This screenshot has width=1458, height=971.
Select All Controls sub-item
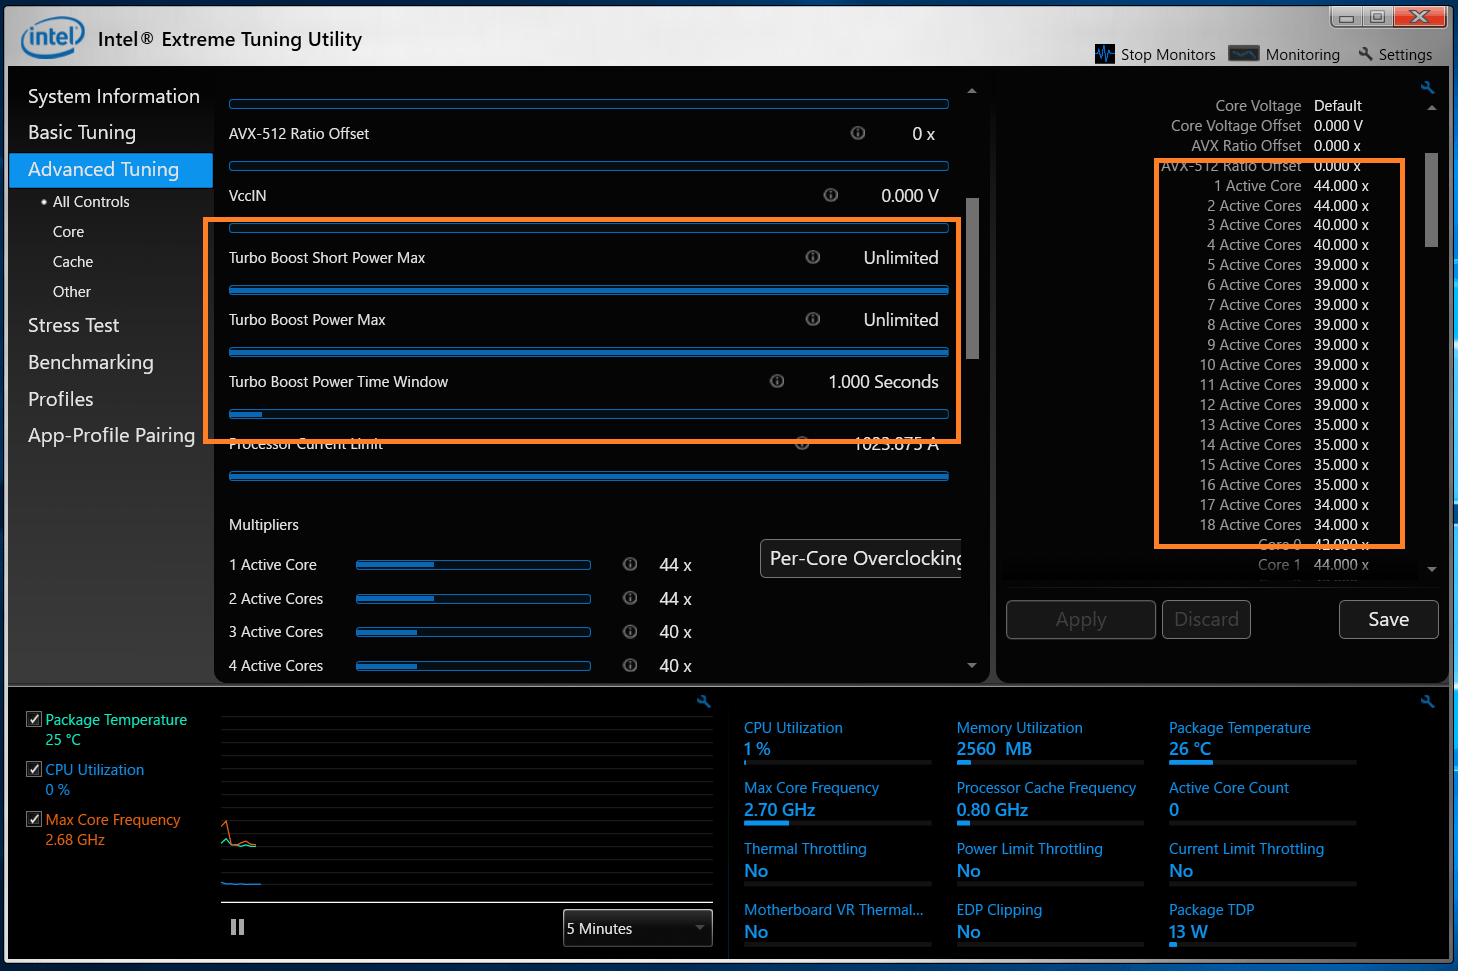tap(91, 201)
